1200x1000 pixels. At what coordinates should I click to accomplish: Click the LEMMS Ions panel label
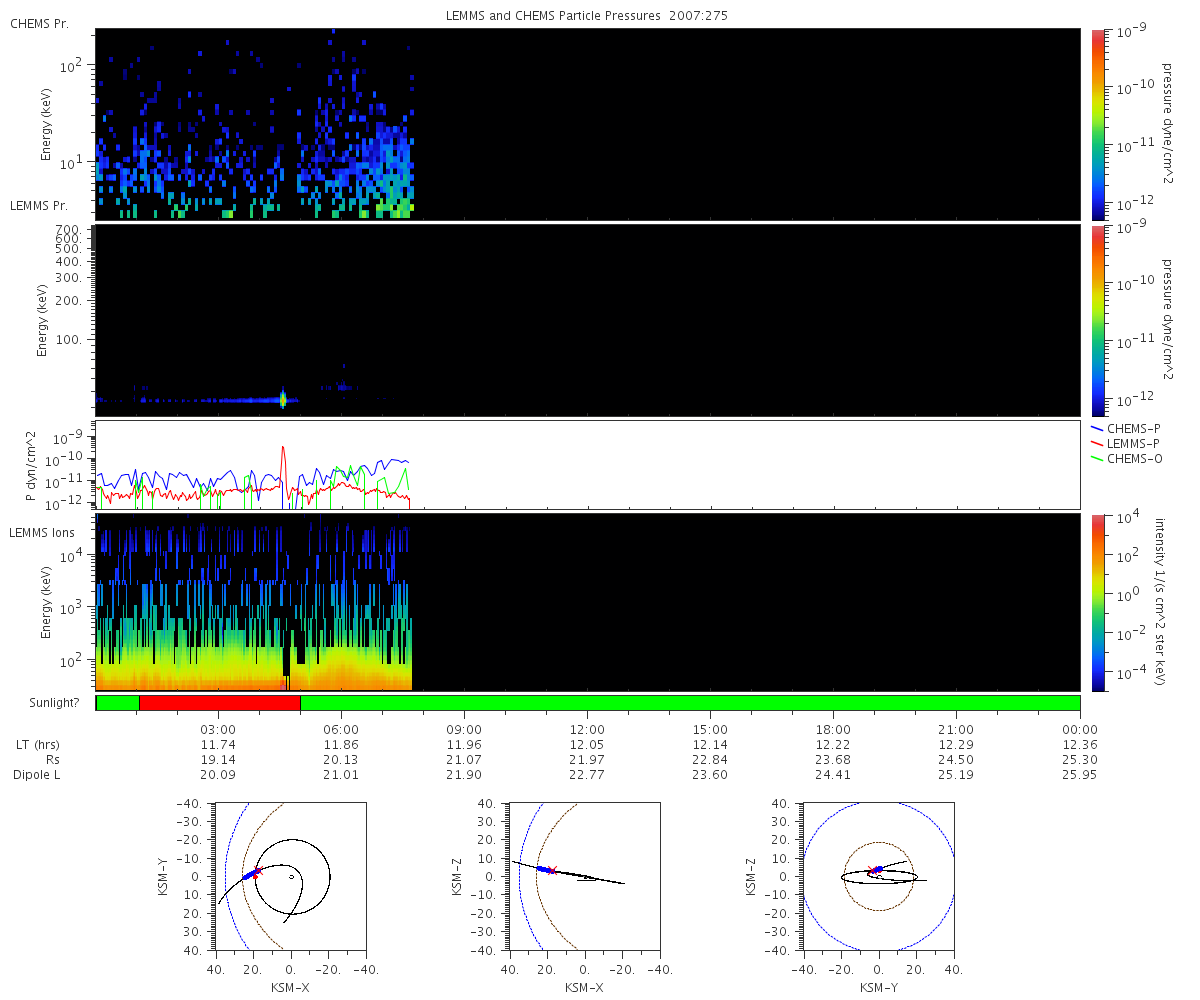(42, 532)
